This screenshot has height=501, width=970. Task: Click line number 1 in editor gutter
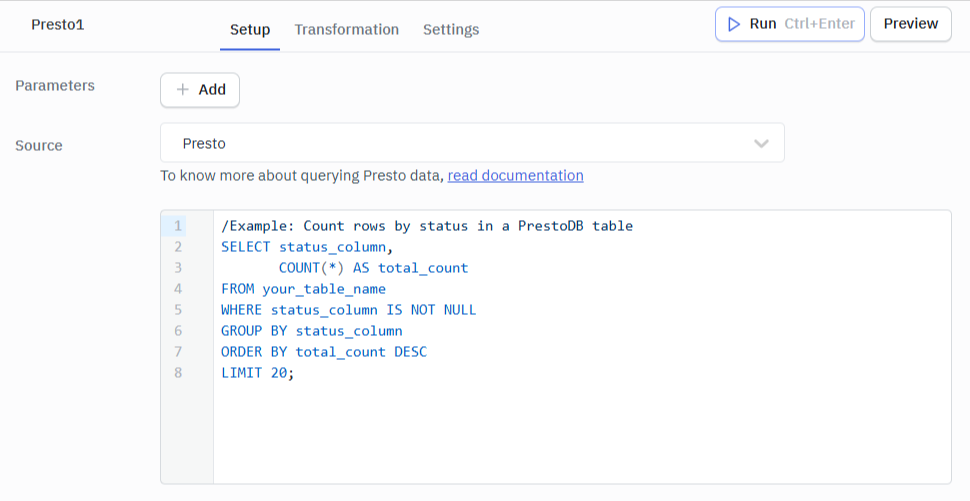click(x=178, y=226)
